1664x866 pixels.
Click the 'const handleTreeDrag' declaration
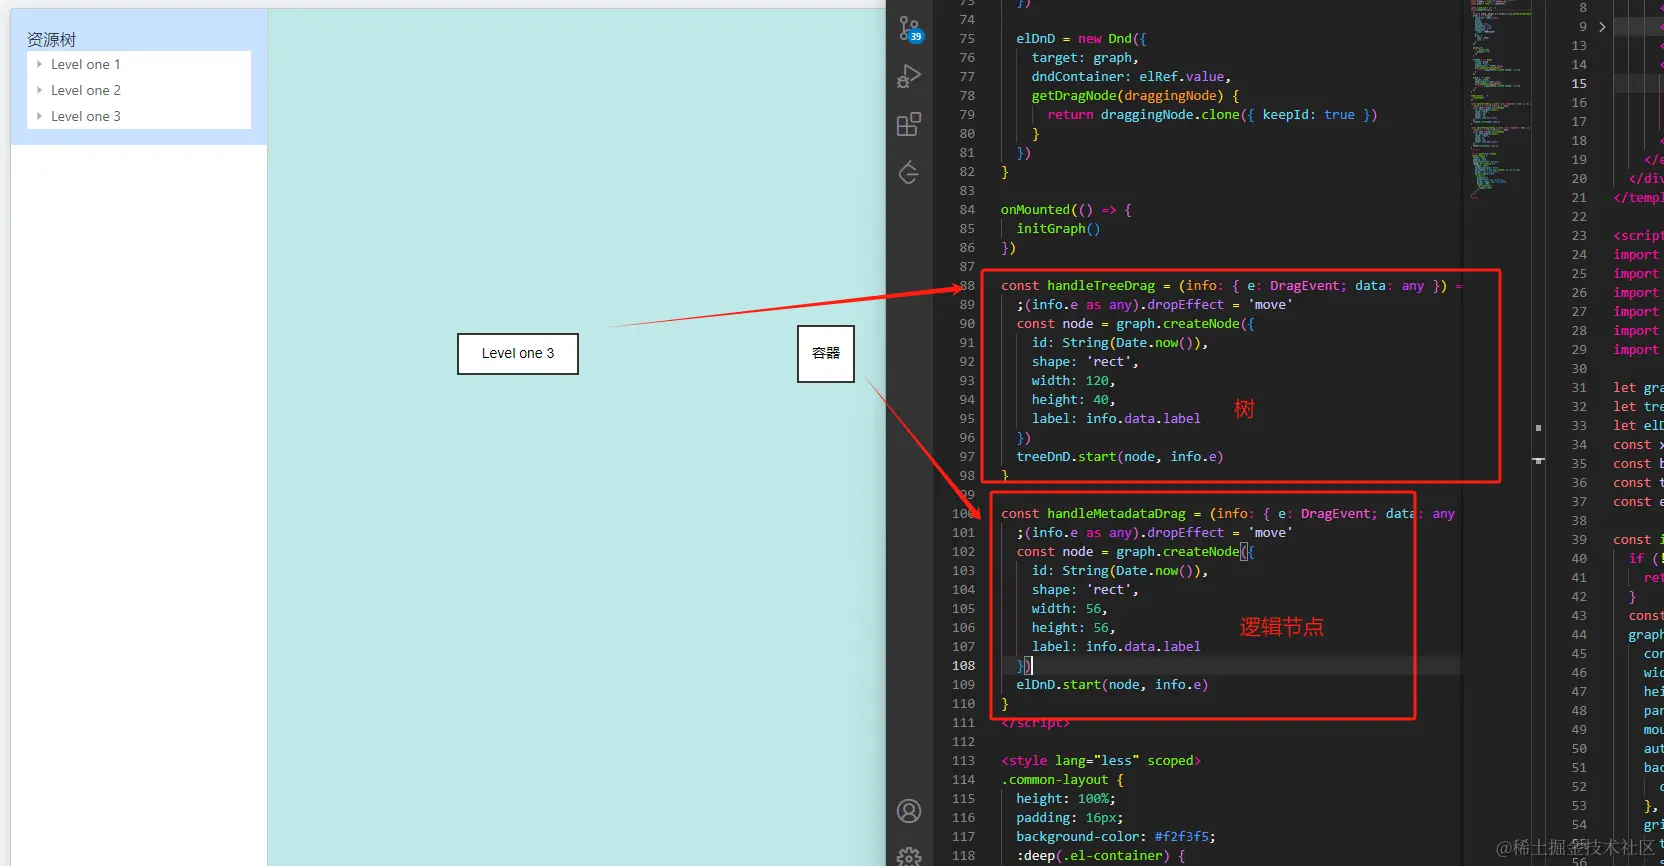pyautogui.click(x=1232, y=286)
